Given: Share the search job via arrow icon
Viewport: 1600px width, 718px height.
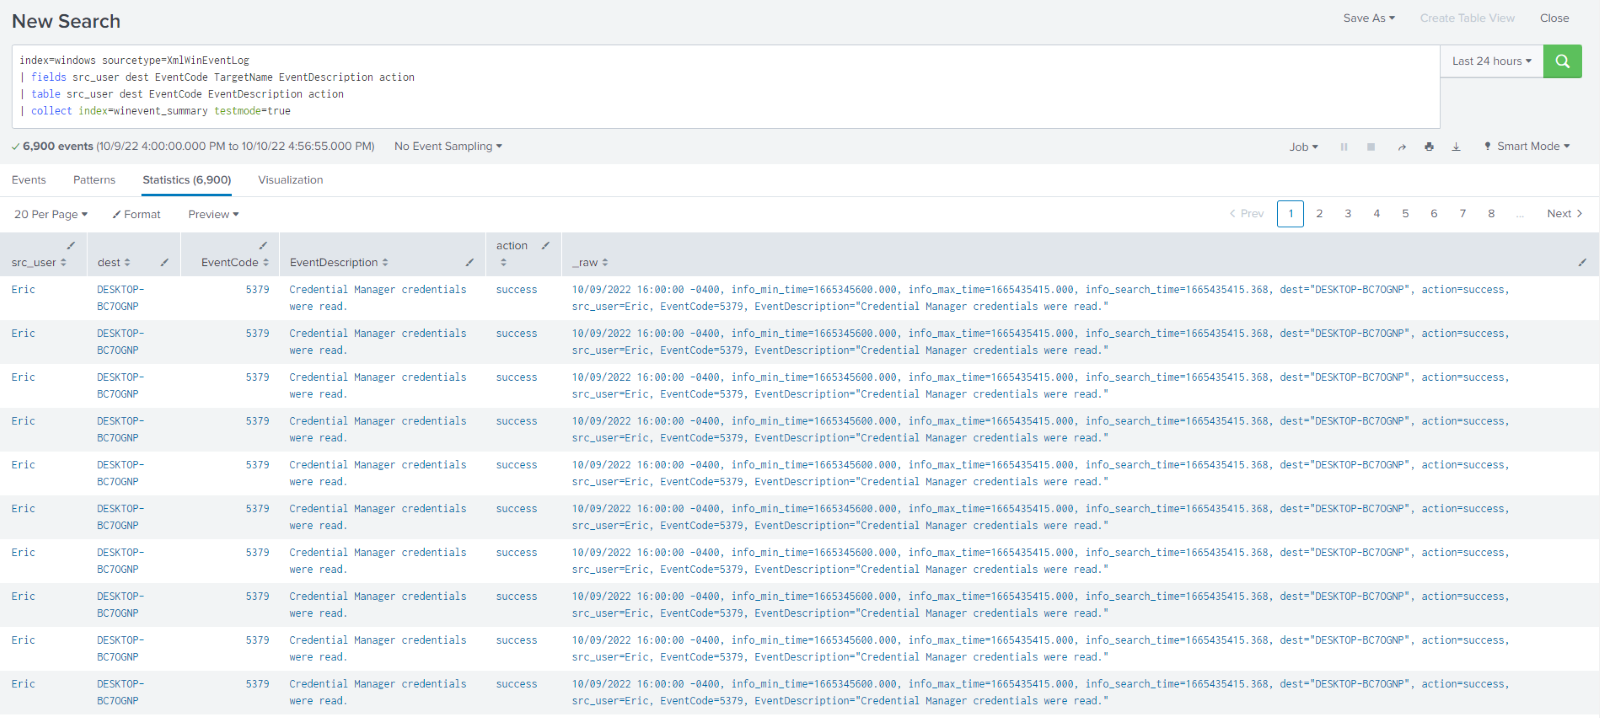Looking at the screenshot, I should coord(1402,147).
